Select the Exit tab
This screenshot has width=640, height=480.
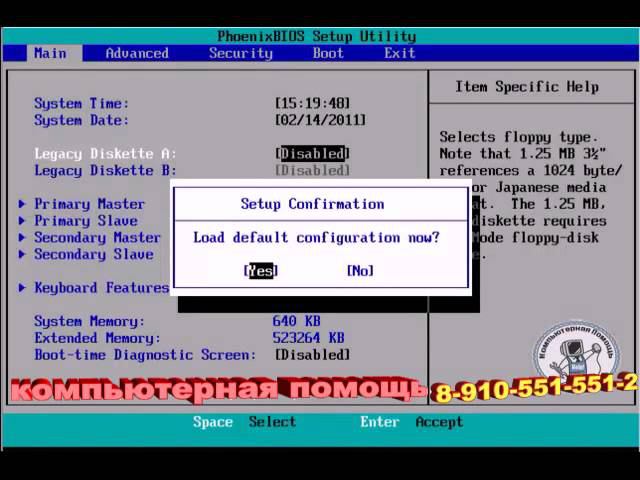click(x=400, y=53)
